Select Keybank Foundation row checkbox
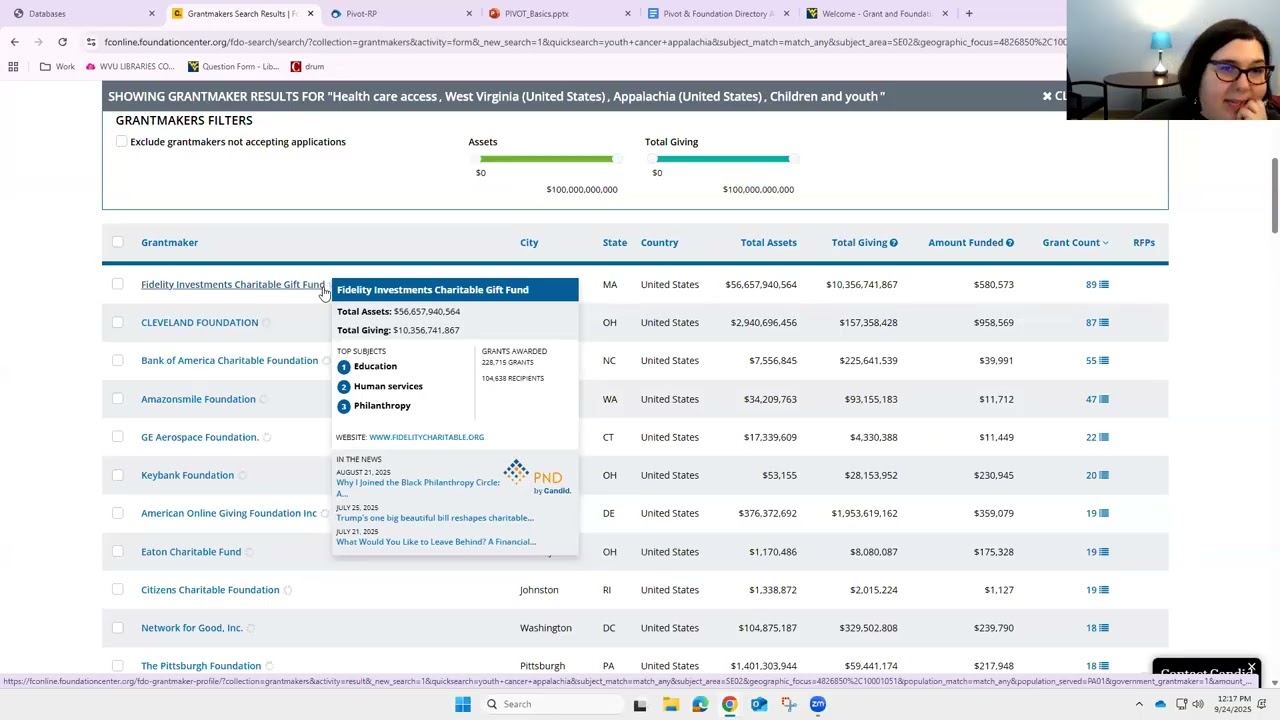Viewport: 1280px width, 720px height. tap(117, 475)
